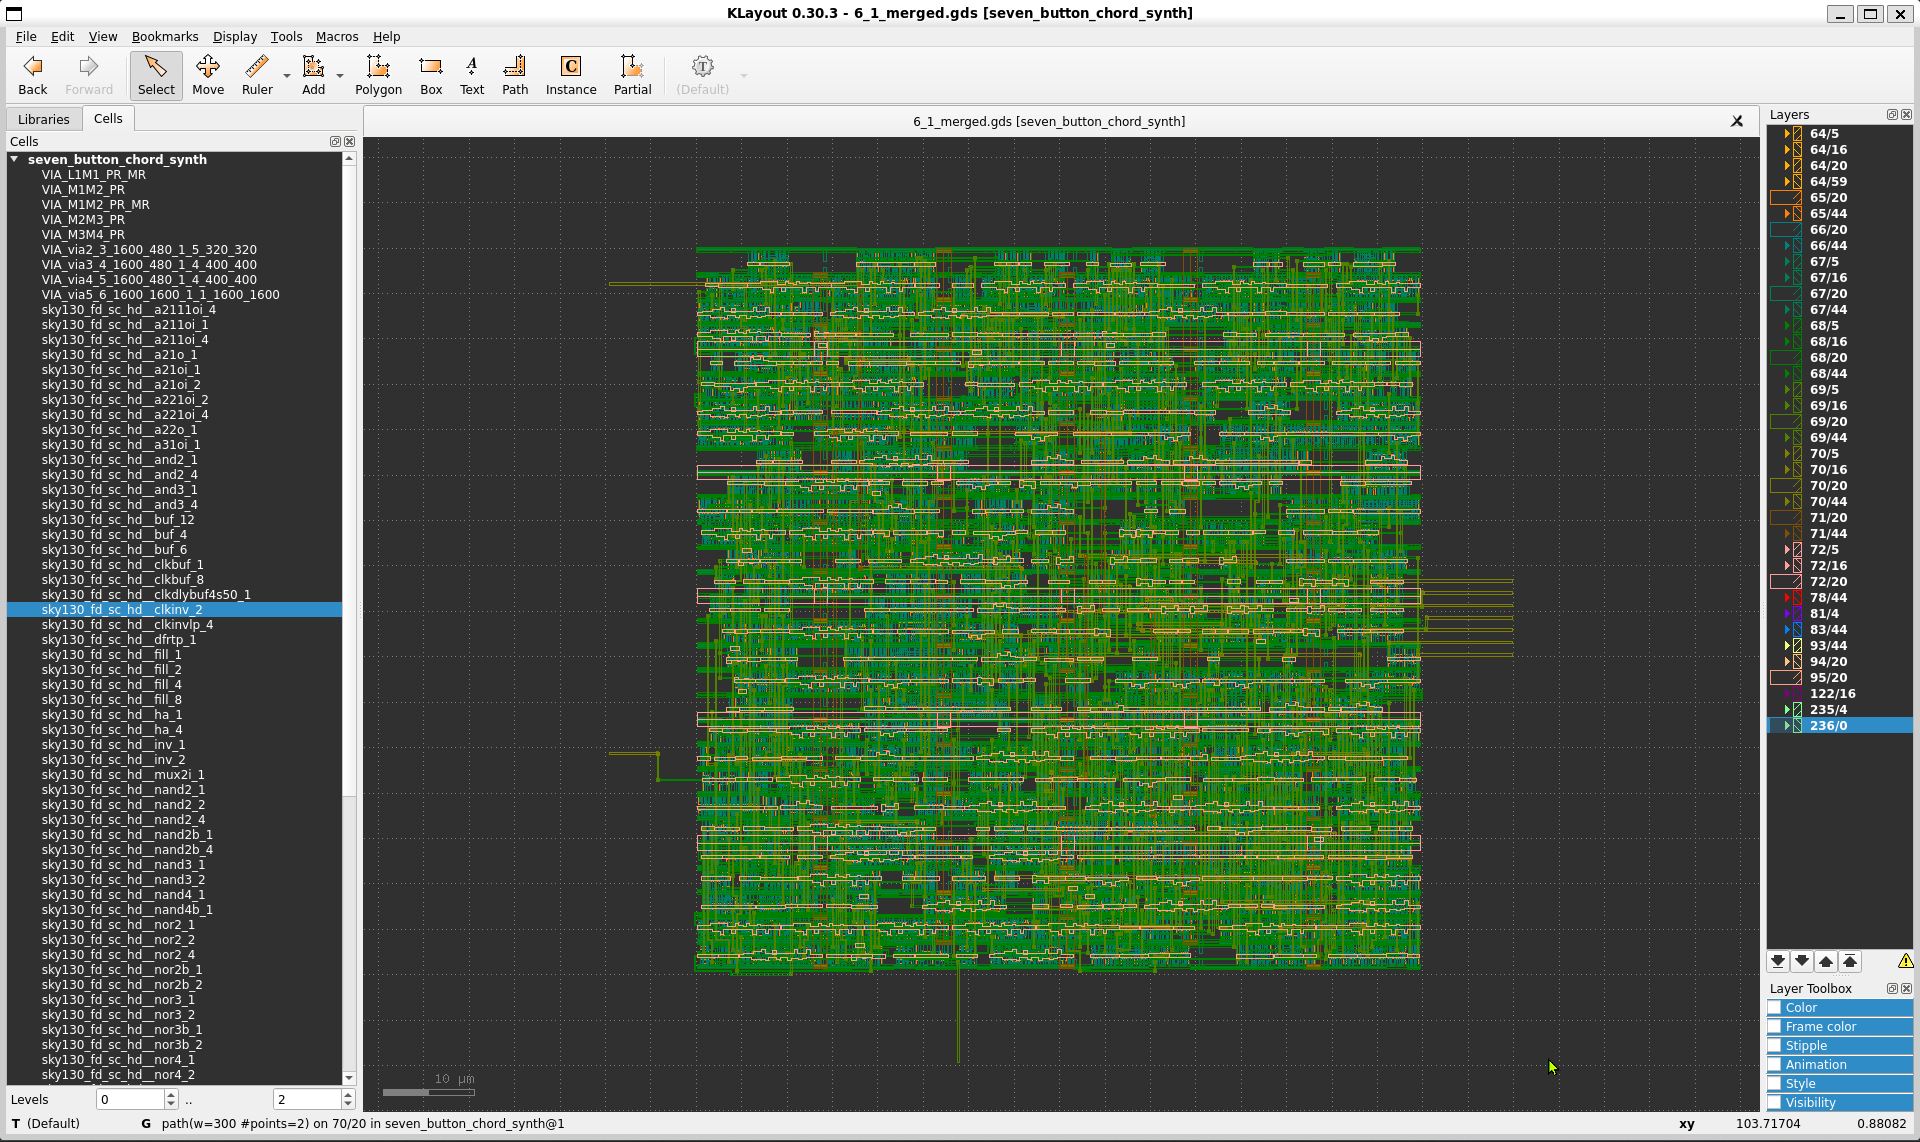Move selected layer up one step
This screenshot has height=1142, width=1920.
tap(1826, 961)
